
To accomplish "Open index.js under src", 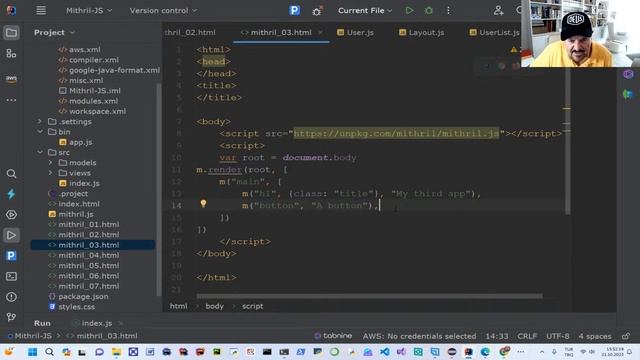I will pos(84,183).
